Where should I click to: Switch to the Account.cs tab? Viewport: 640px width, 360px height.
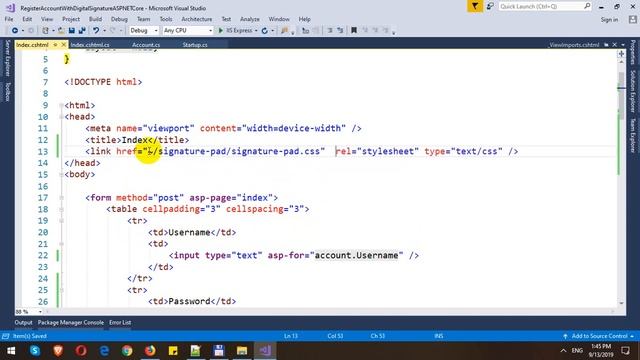[146, 45]
